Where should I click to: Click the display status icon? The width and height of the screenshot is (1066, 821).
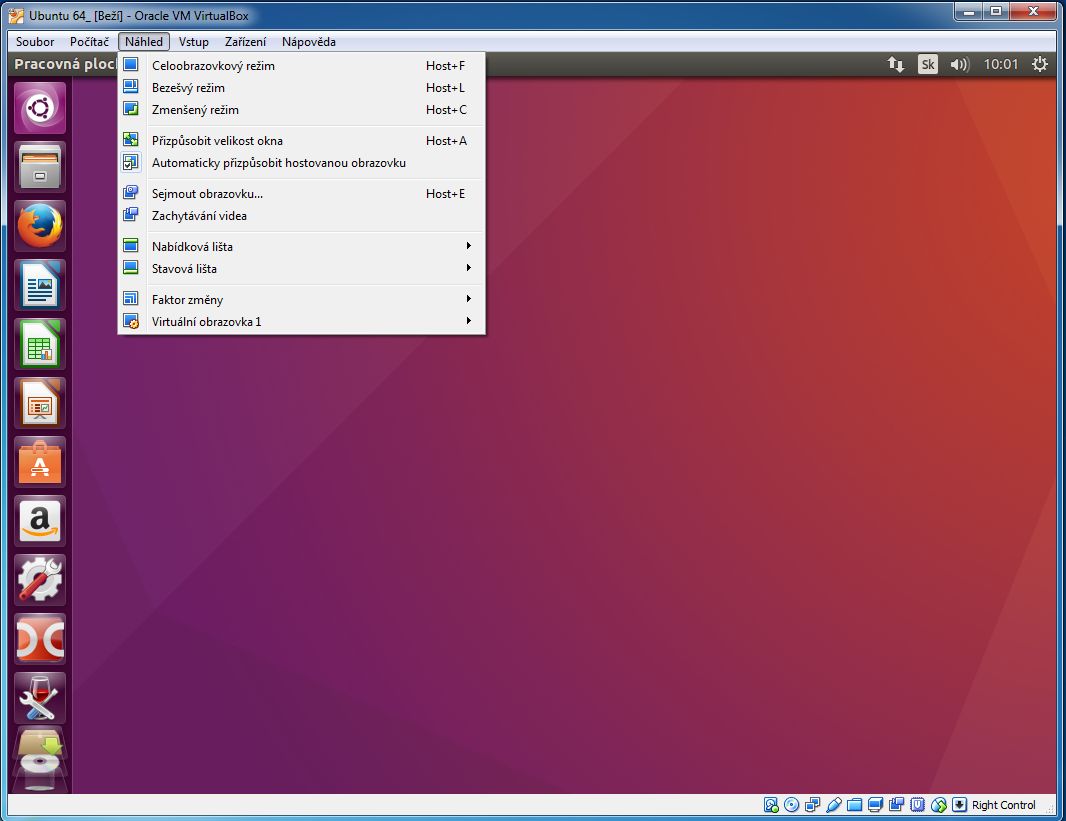pyautogui.click(x=876, y=805)
